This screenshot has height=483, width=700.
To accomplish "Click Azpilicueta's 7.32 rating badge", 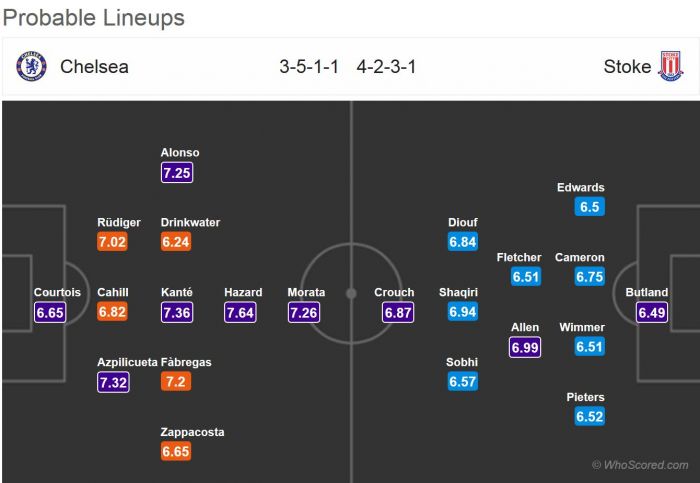I will [x=113, y=382].
